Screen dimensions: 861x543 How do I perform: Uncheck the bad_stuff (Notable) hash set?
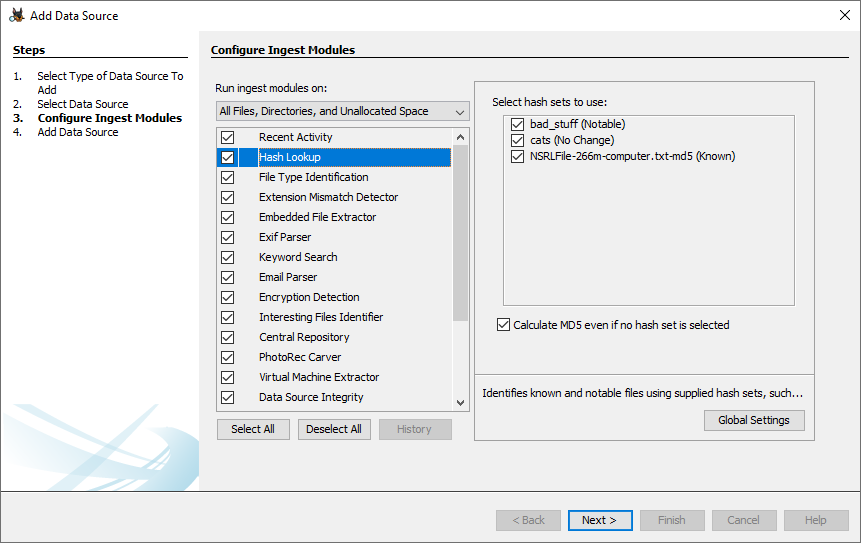517,124
